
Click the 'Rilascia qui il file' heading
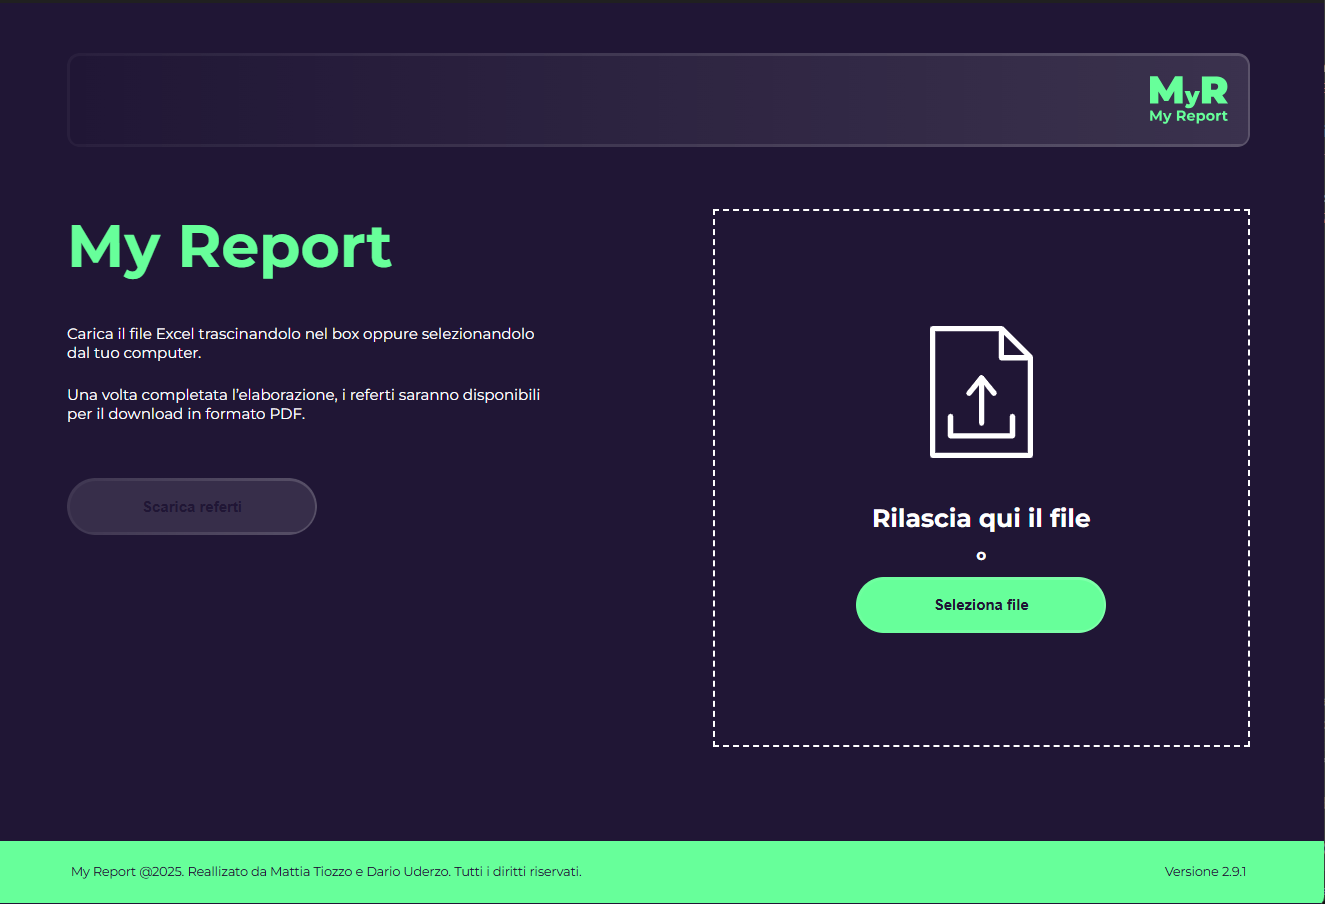coord(981,518)
